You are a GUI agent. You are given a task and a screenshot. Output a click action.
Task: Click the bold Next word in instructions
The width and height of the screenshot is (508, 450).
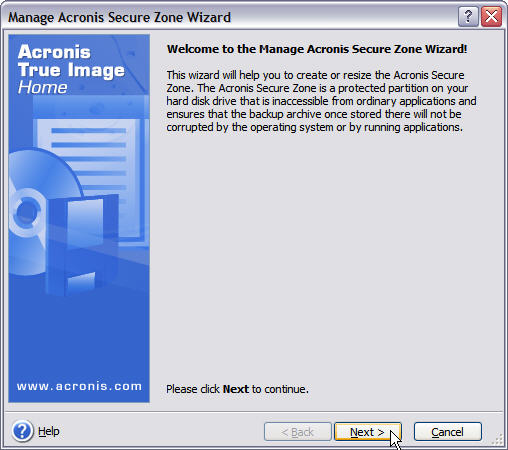click(236, 389)
